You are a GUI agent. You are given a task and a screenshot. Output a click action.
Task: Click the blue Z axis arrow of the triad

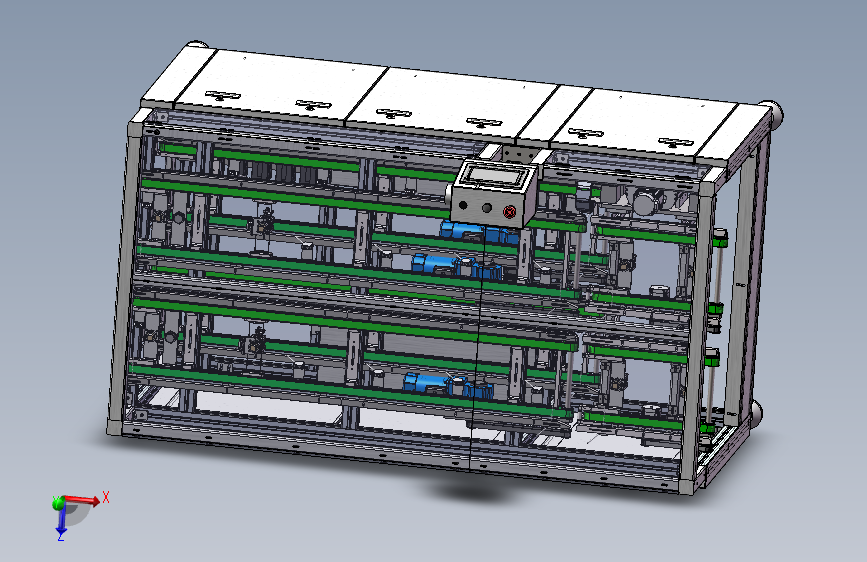coord(61,519)
